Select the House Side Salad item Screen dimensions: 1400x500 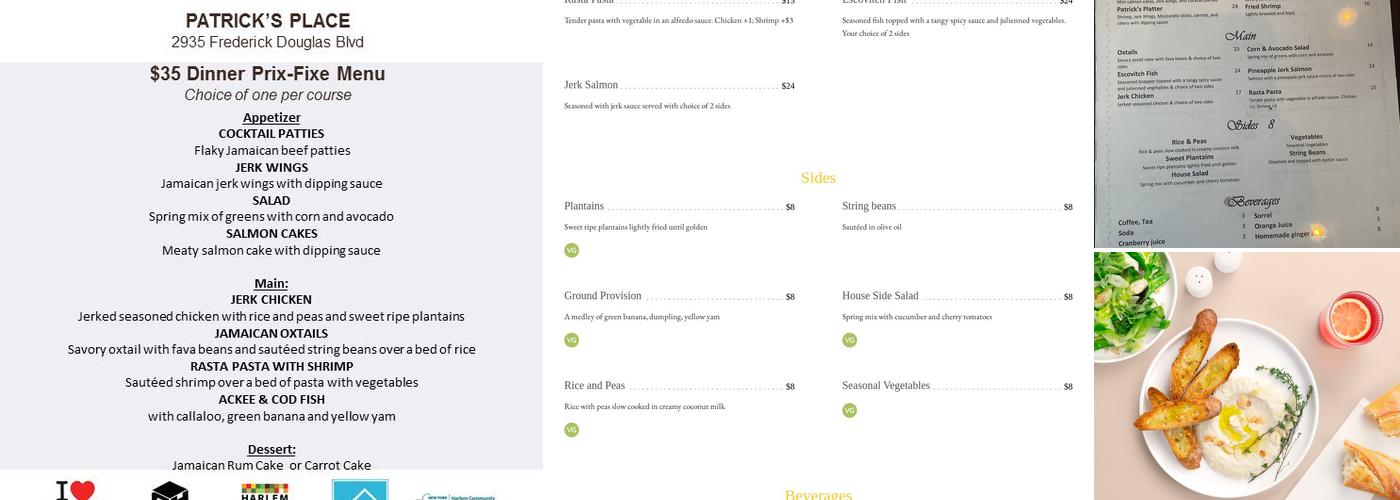(880, 296)
